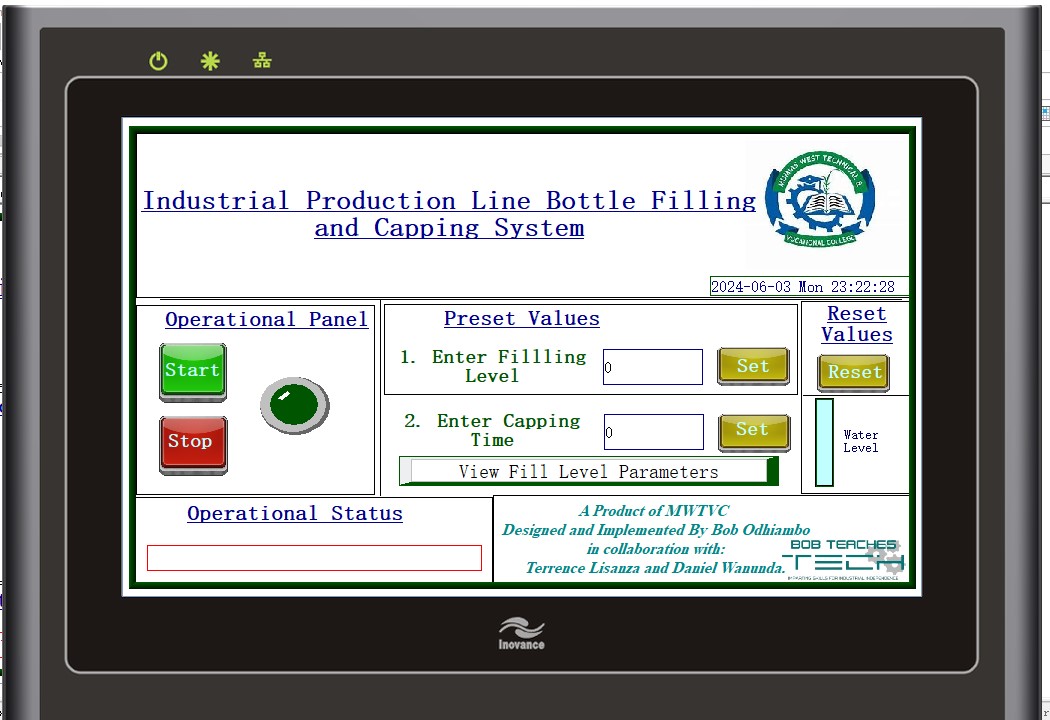Click the Operational Panel section header
1050x720 pixels.
(266, 319)
